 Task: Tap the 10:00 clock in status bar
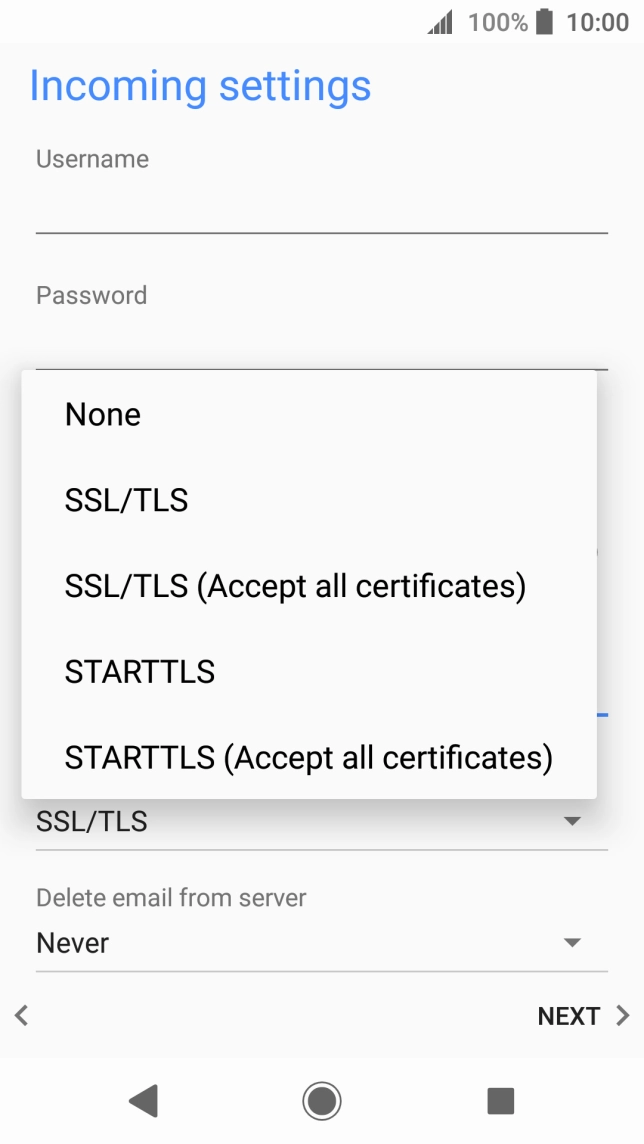click(x=598, y=22)
